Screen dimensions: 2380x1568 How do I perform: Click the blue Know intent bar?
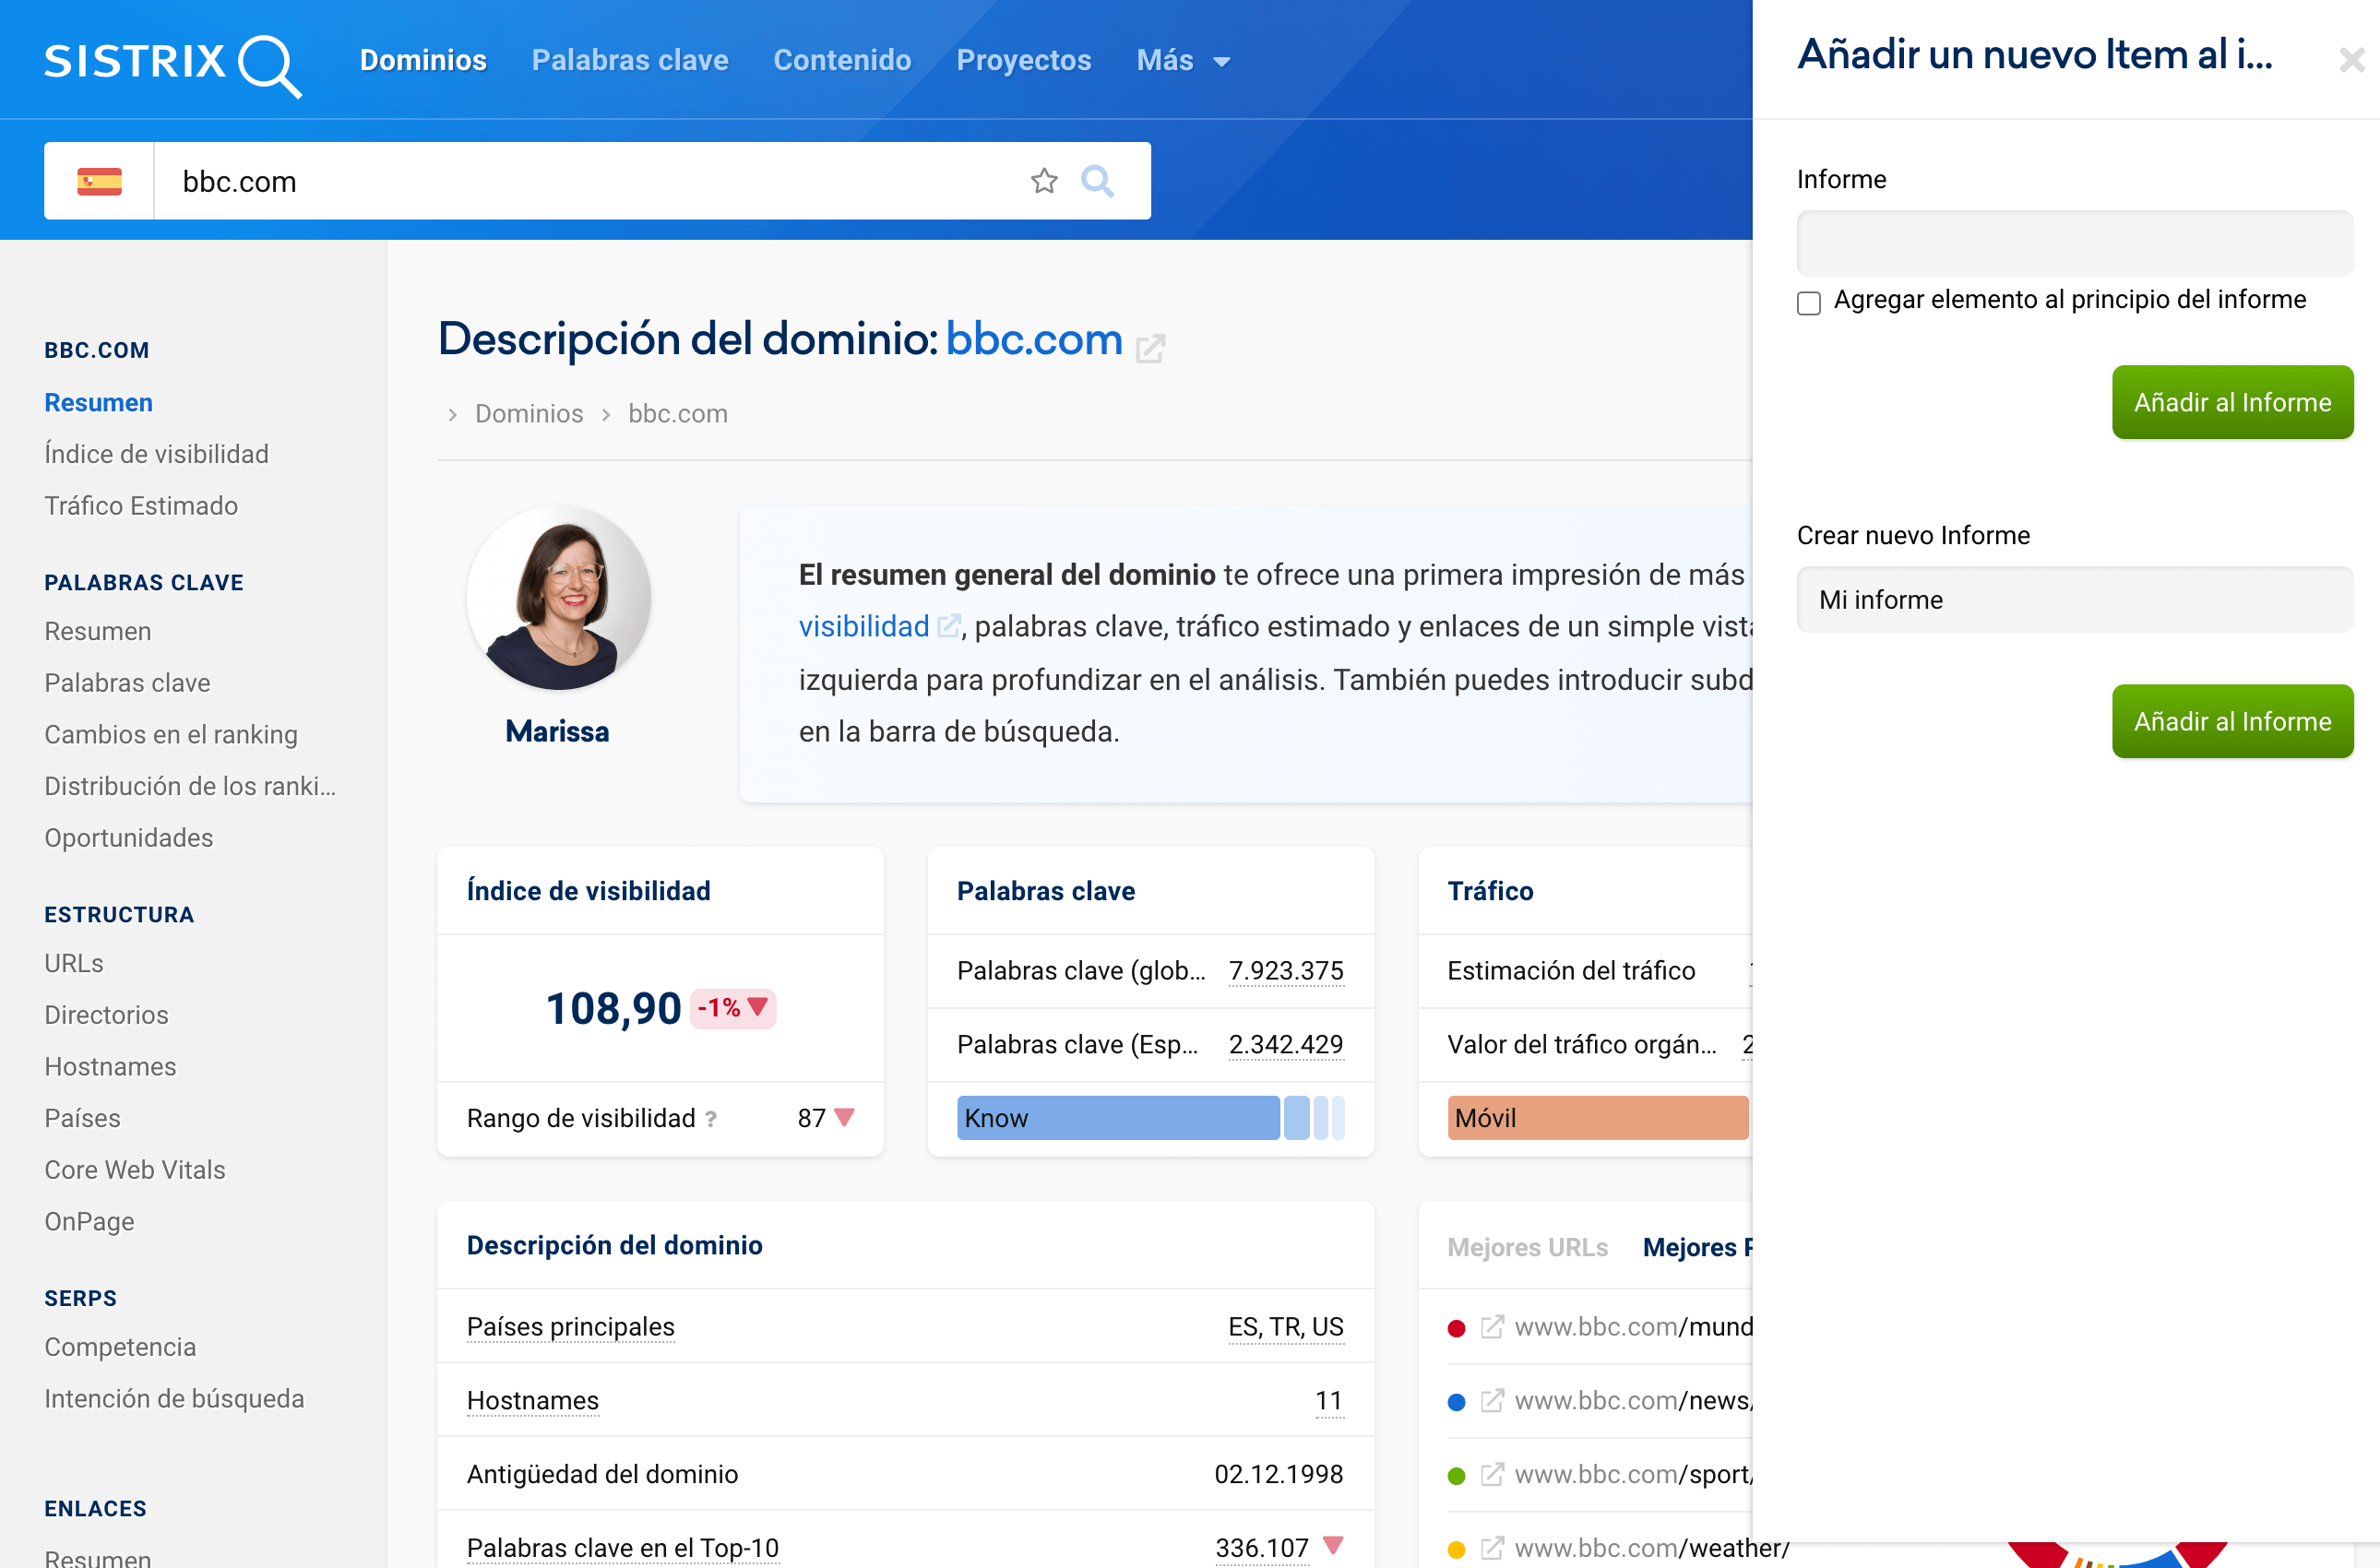(1117, 1118)
